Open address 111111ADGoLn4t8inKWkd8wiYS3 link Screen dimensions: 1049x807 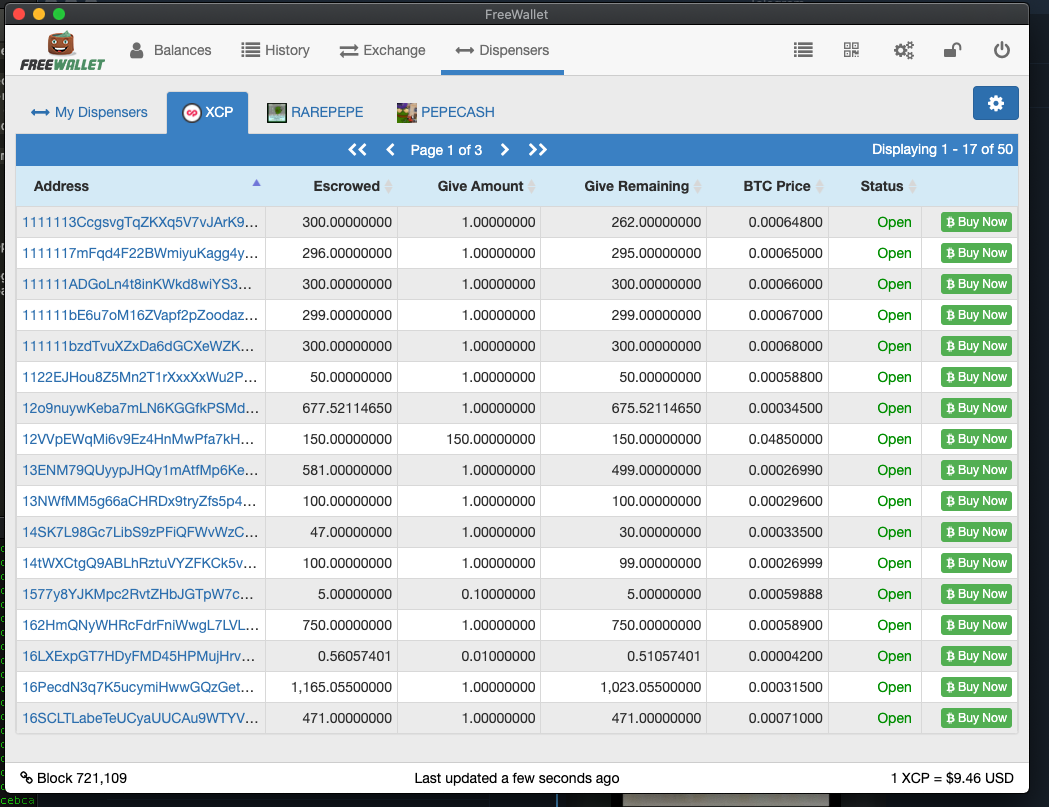pyautogui.click(x=137, y=284)
